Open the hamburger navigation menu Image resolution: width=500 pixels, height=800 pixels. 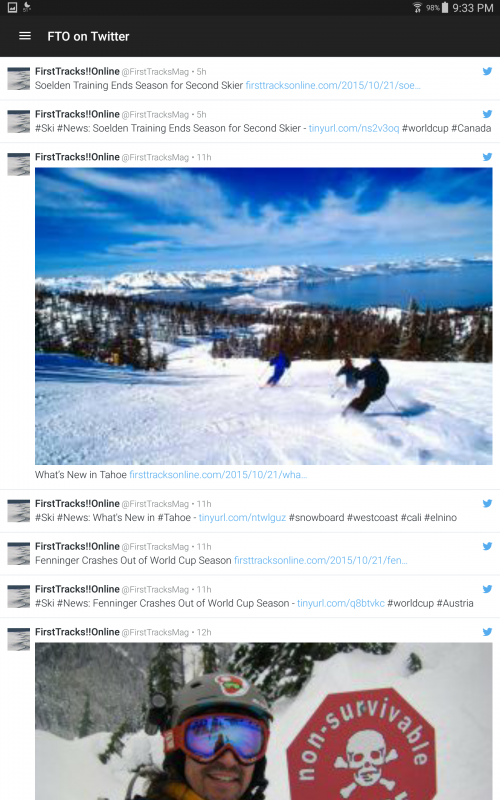[x=24, y=36]
